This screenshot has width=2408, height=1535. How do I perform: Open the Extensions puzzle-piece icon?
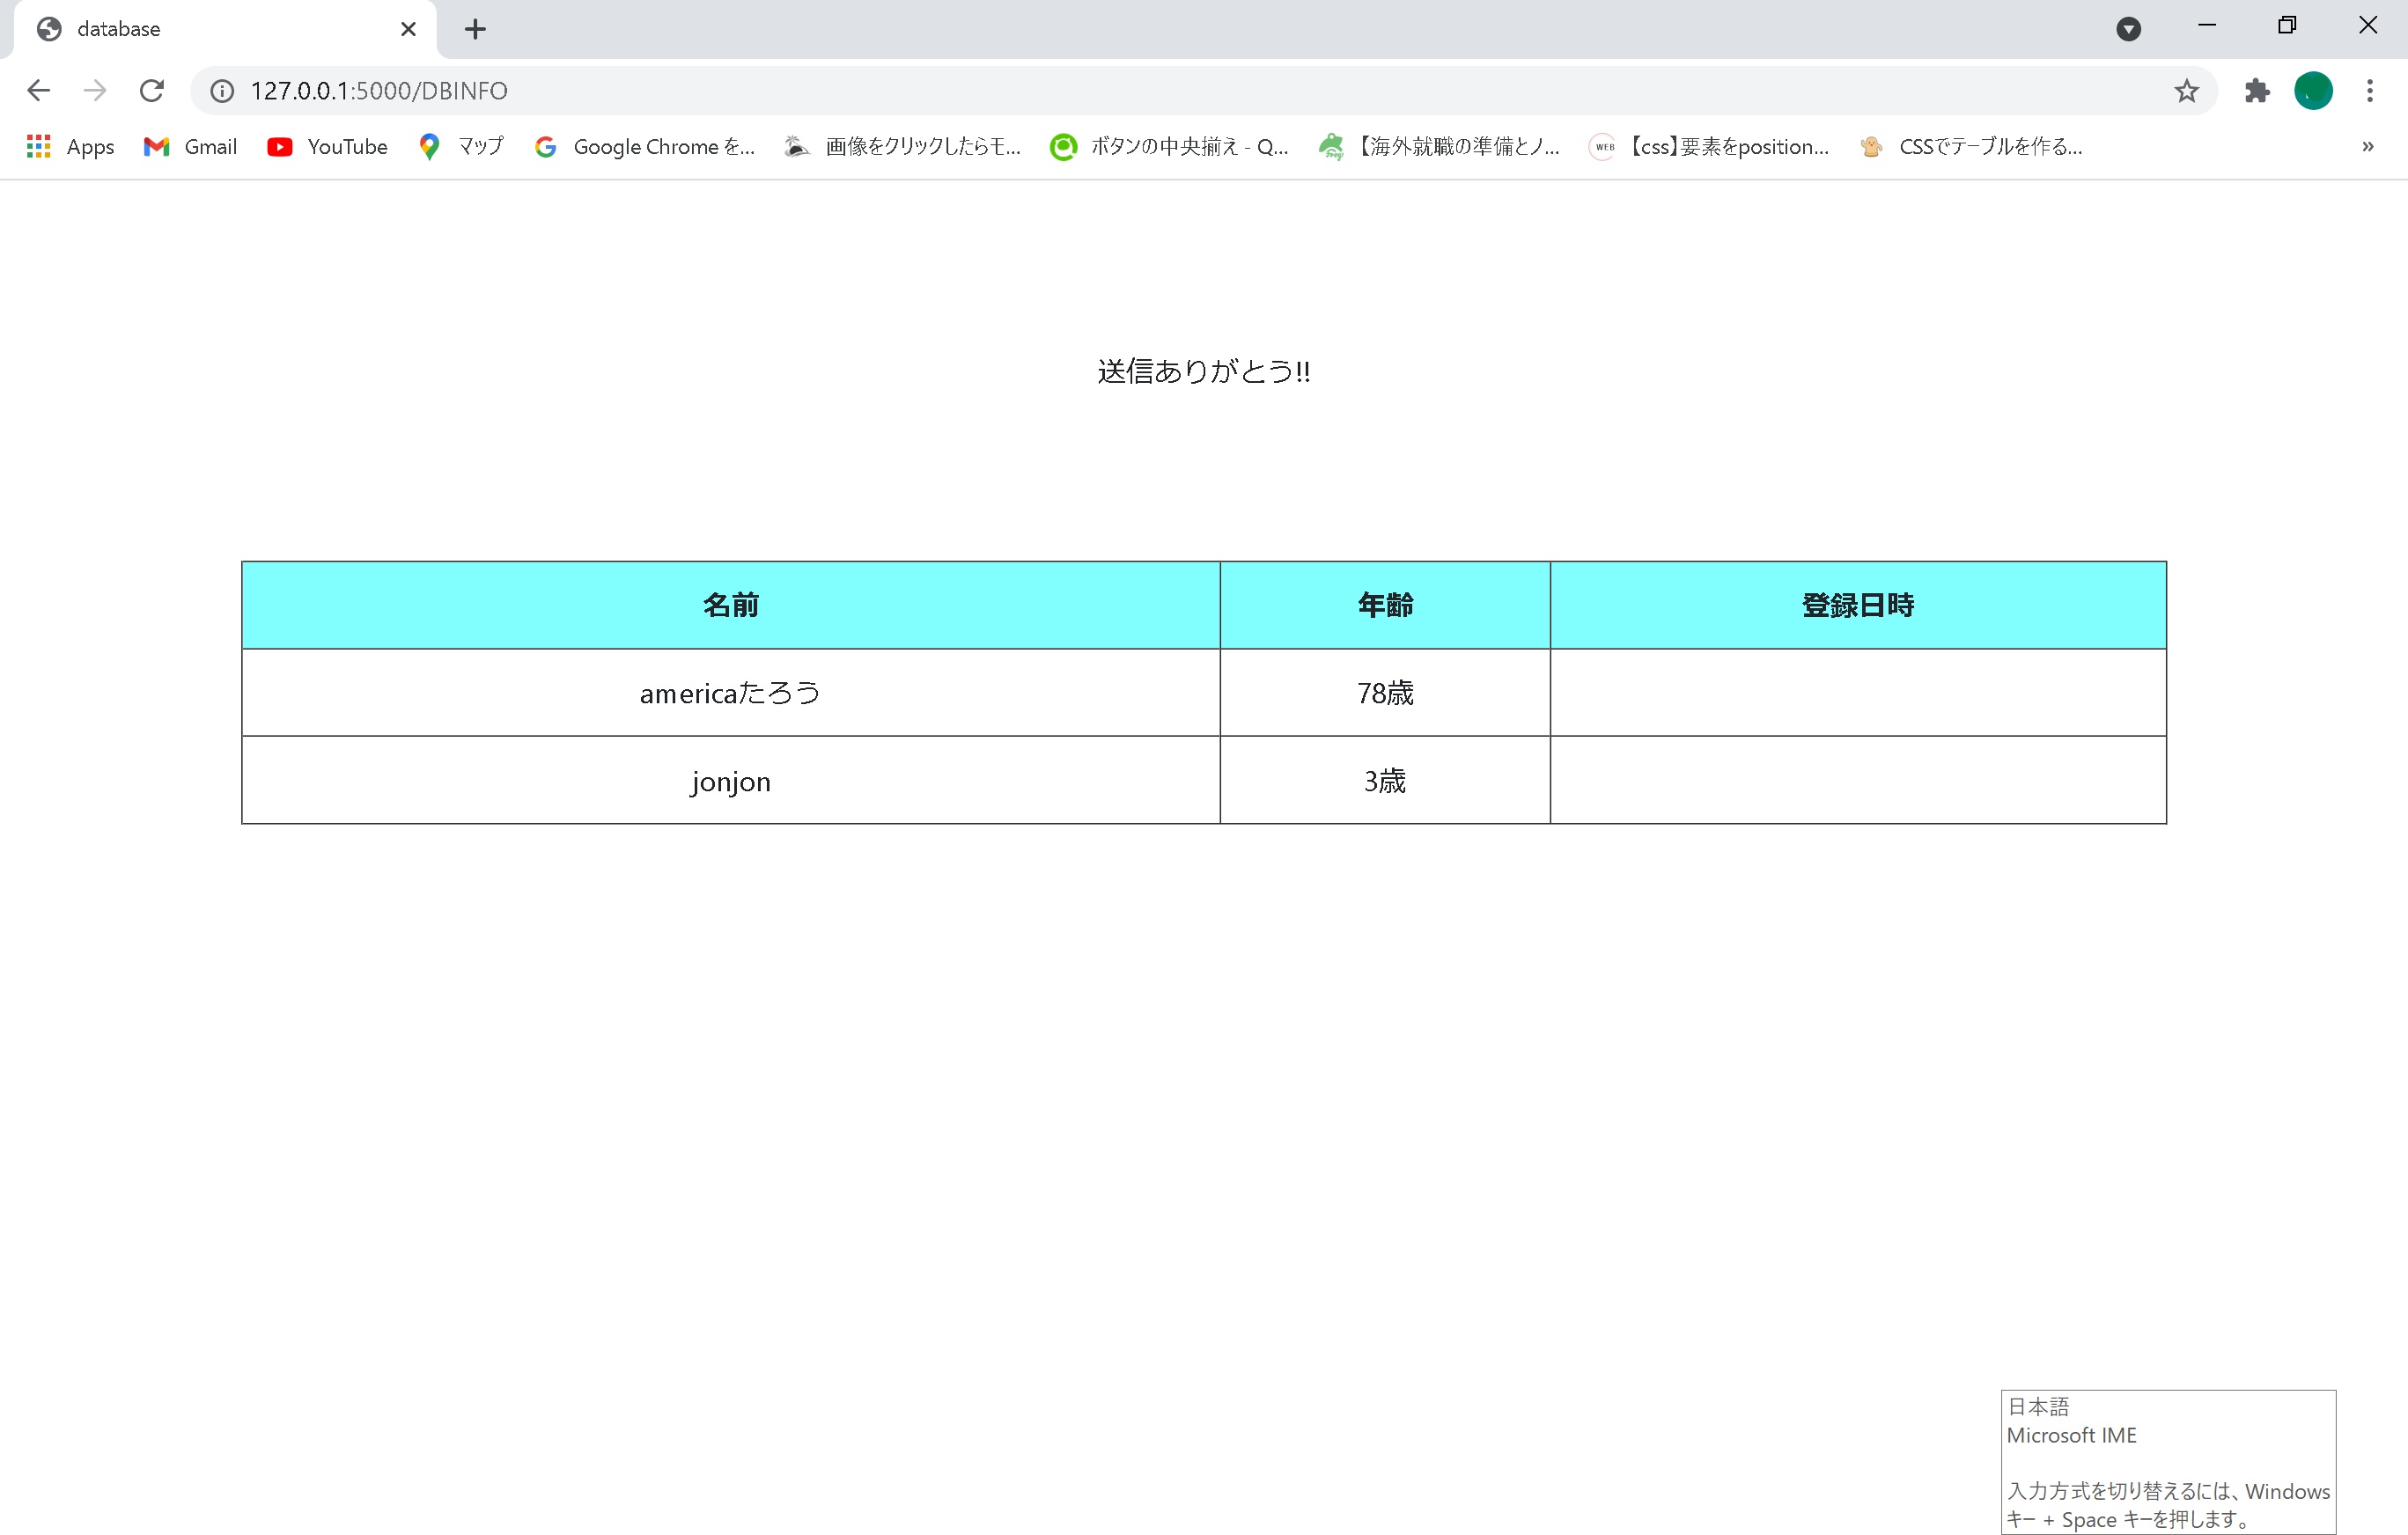click(x=2256, y=90)
